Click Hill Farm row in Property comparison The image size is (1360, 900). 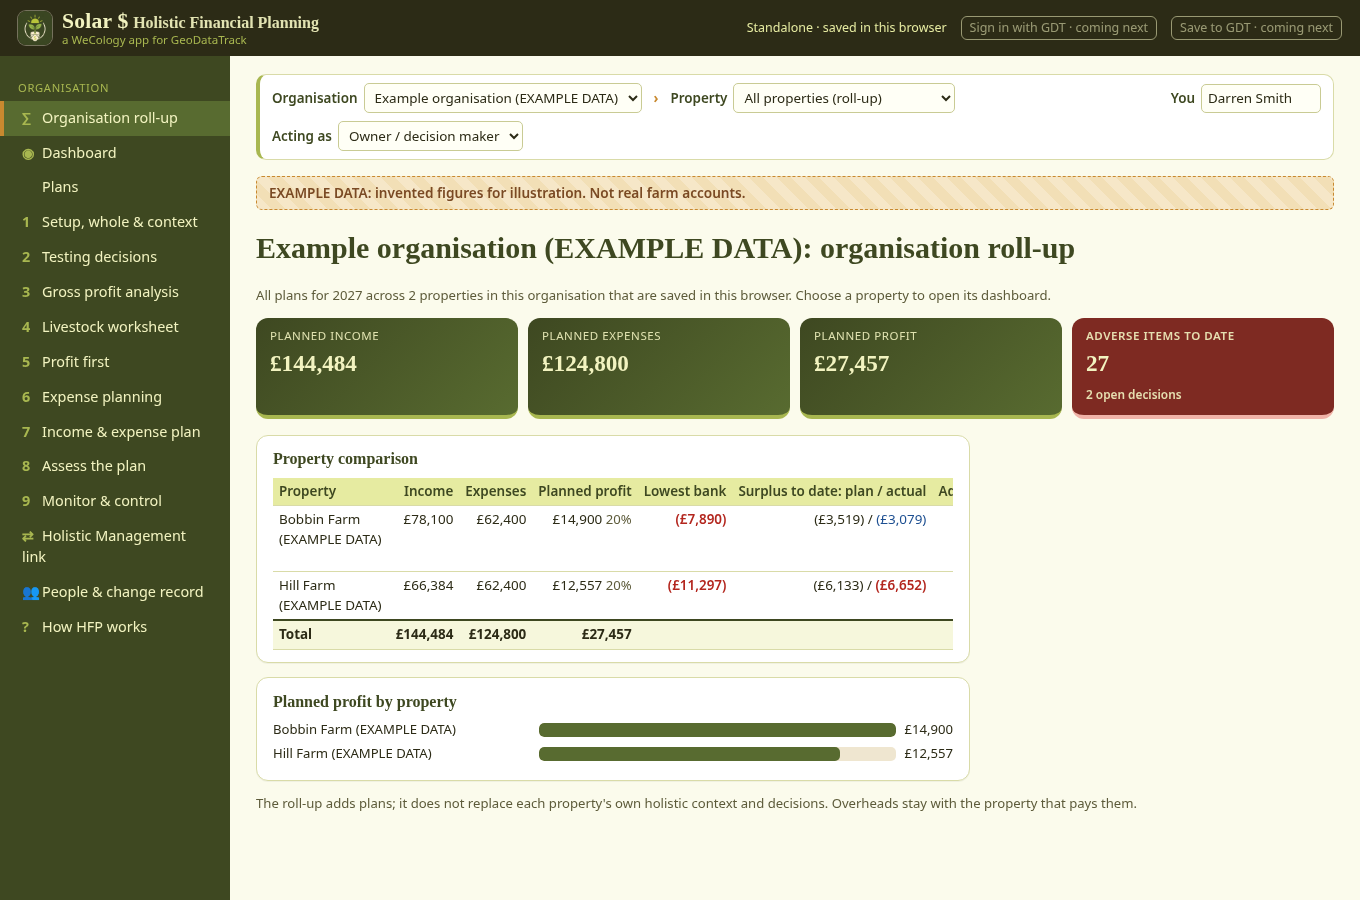point(613,596)
